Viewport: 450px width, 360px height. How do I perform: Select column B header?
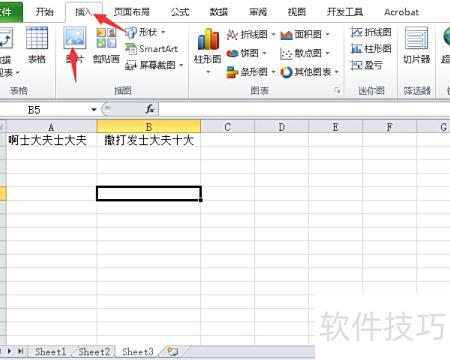pos(149,127)
